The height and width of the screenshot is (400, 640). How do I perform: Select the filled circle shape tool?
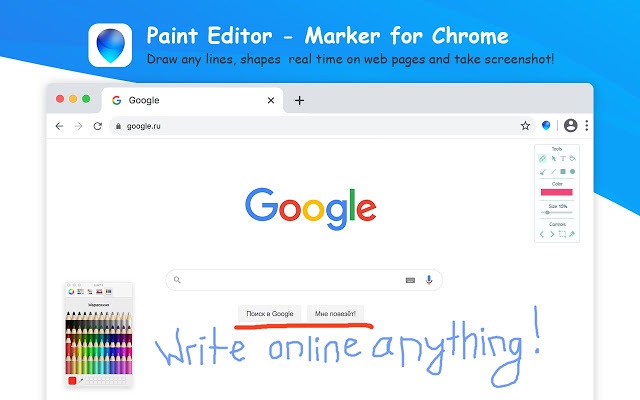tap(572, 171)
